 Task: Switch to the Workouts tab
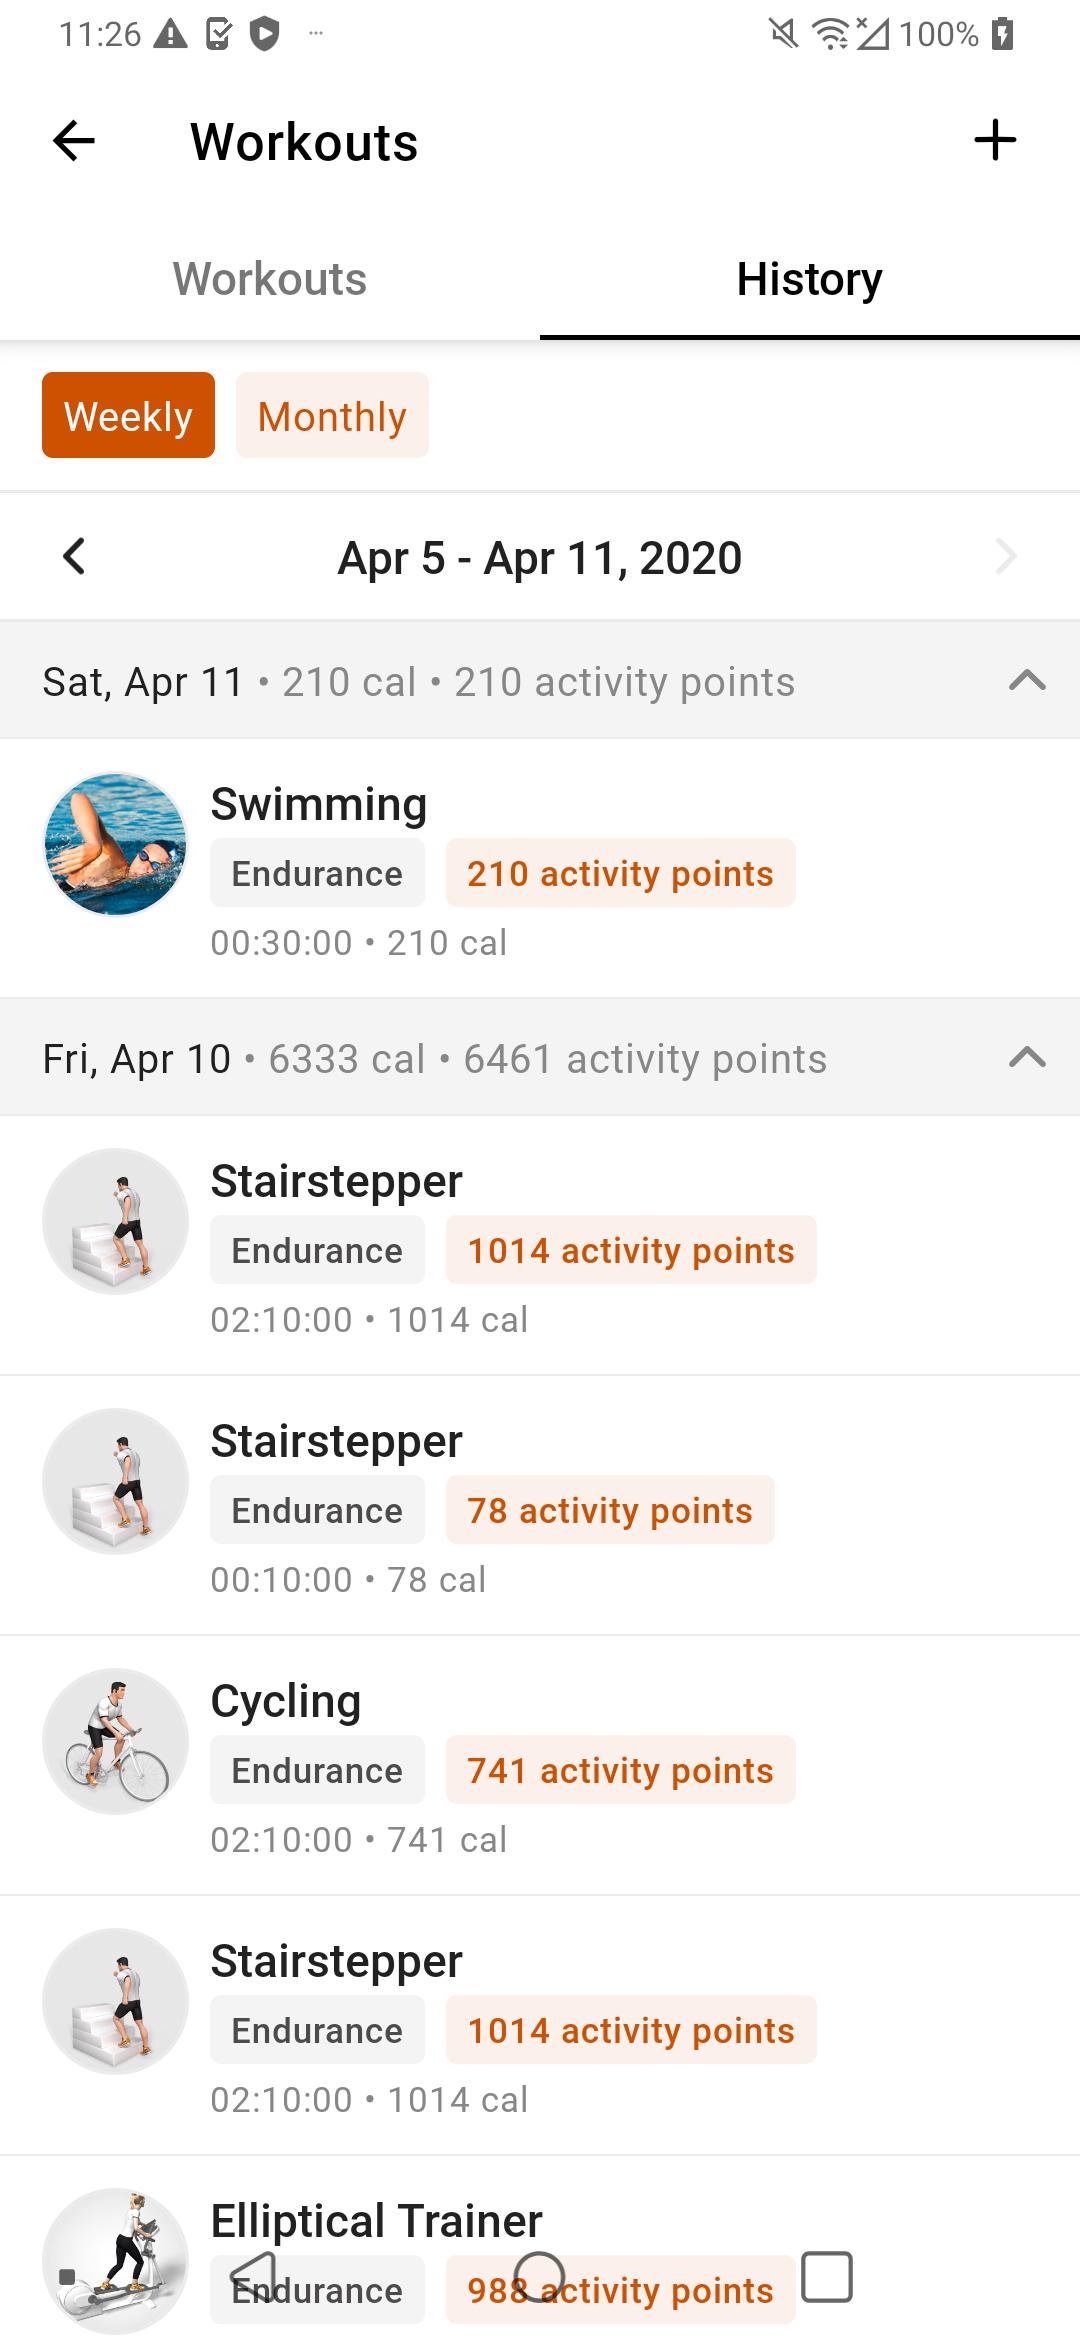click(270, 279)
